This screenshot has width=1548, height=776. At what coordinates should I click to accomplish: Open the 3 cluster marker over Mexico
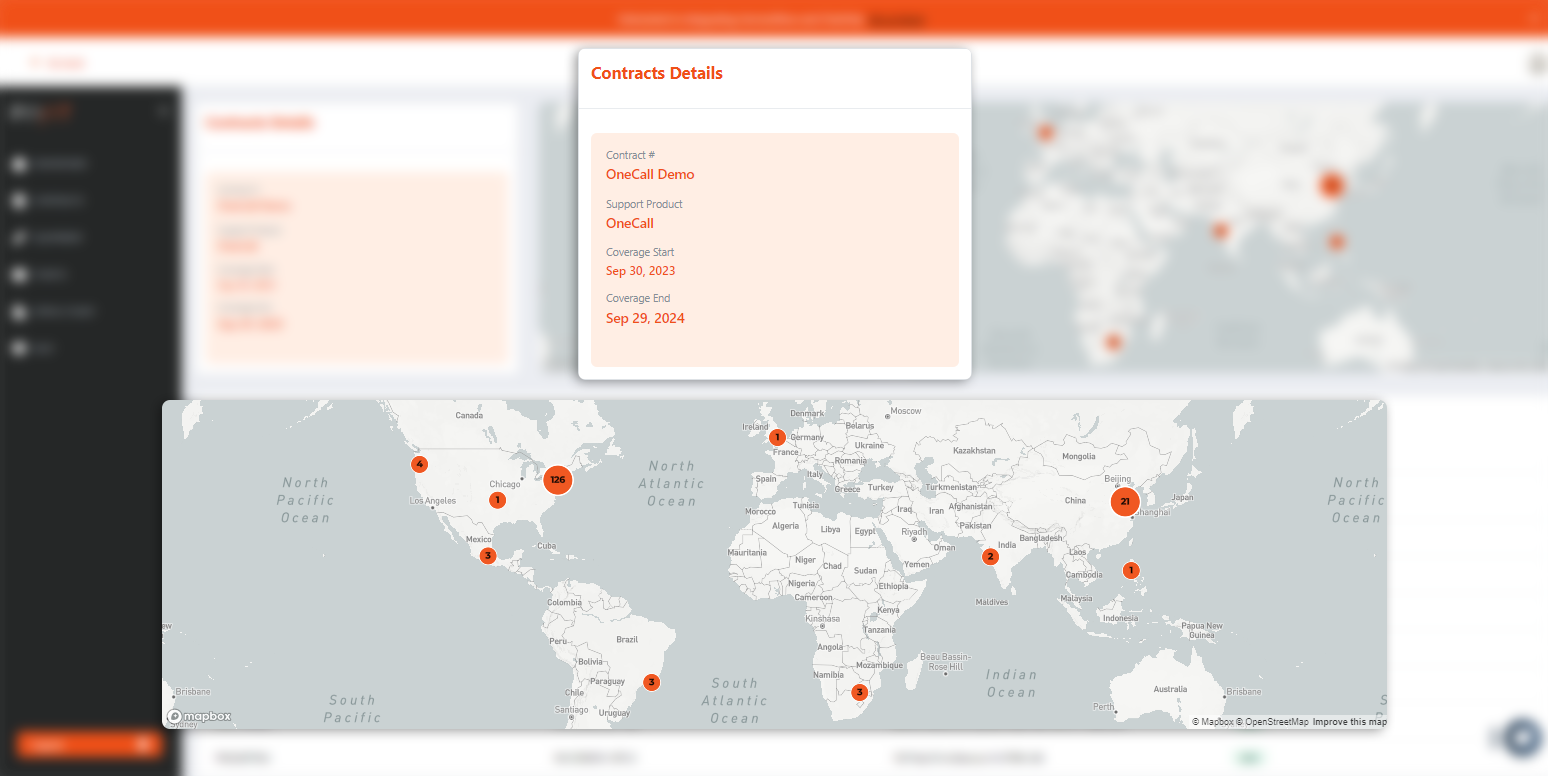pyautogui.click(x=487, y=555)
